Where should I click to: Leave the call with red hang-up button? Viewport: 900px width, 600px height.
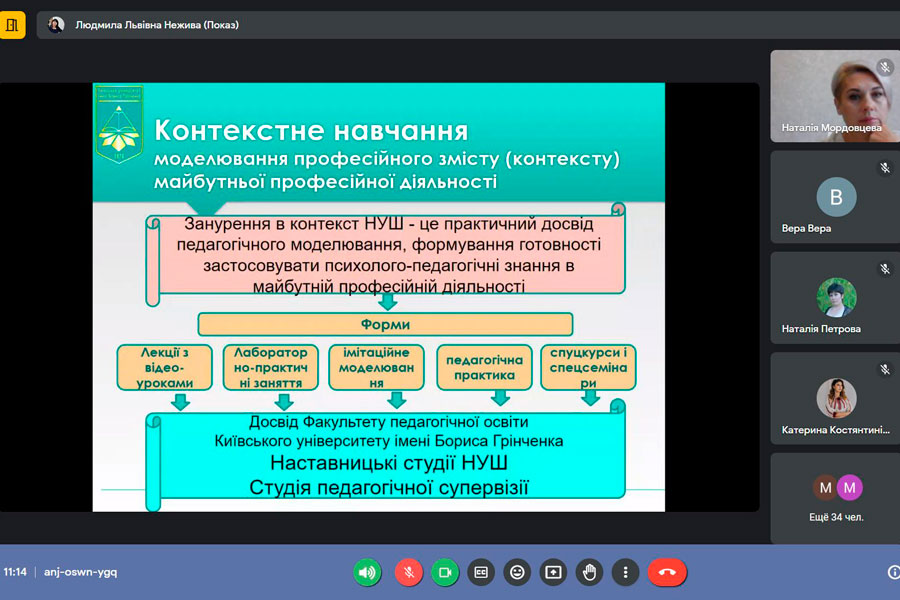(x=667, y=572)
